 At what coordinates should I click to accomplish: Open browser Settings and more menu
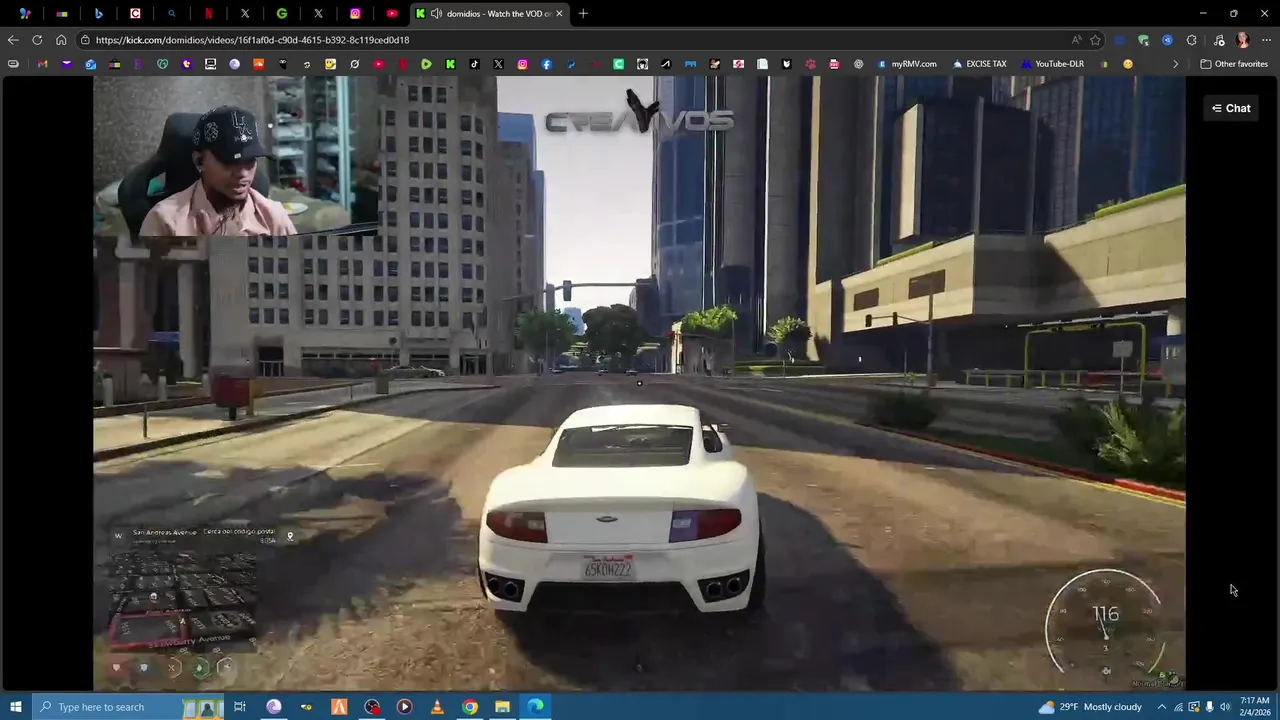point(1266,40)
